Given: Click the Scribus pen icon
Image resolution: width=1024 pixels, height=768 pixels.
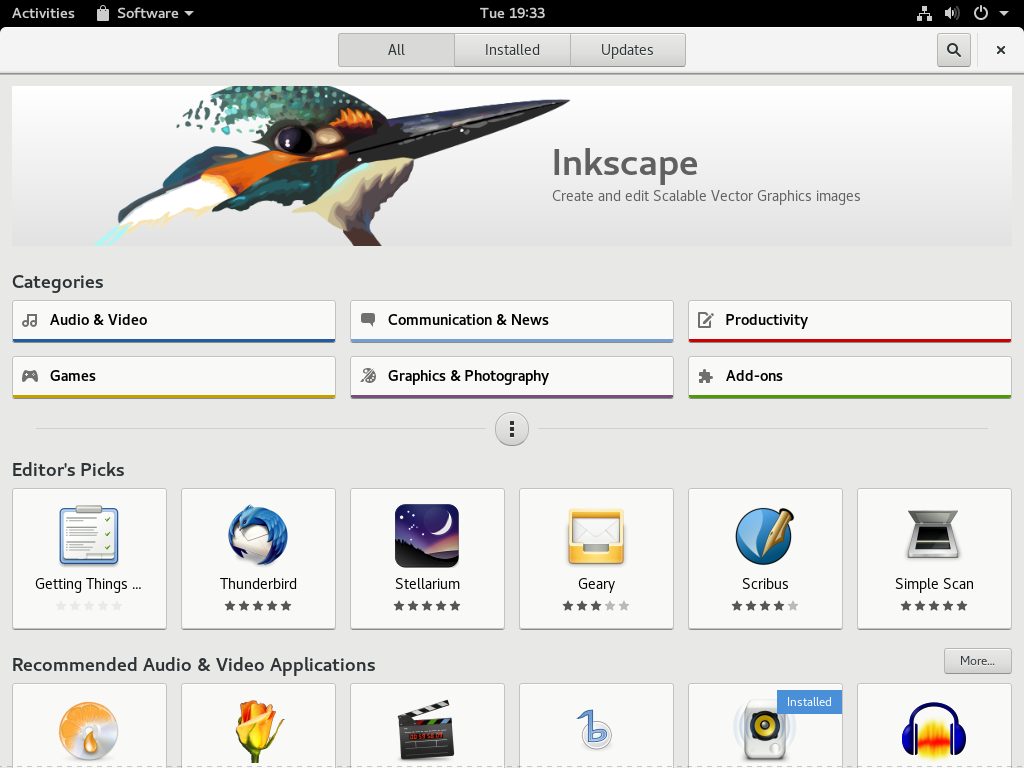Looking at the screenshot, I should click(x=765, y=536).
